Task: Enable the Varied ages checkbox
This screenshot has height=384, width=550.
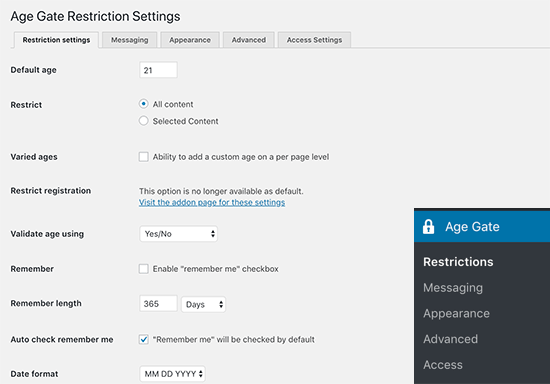Action: 143,156
